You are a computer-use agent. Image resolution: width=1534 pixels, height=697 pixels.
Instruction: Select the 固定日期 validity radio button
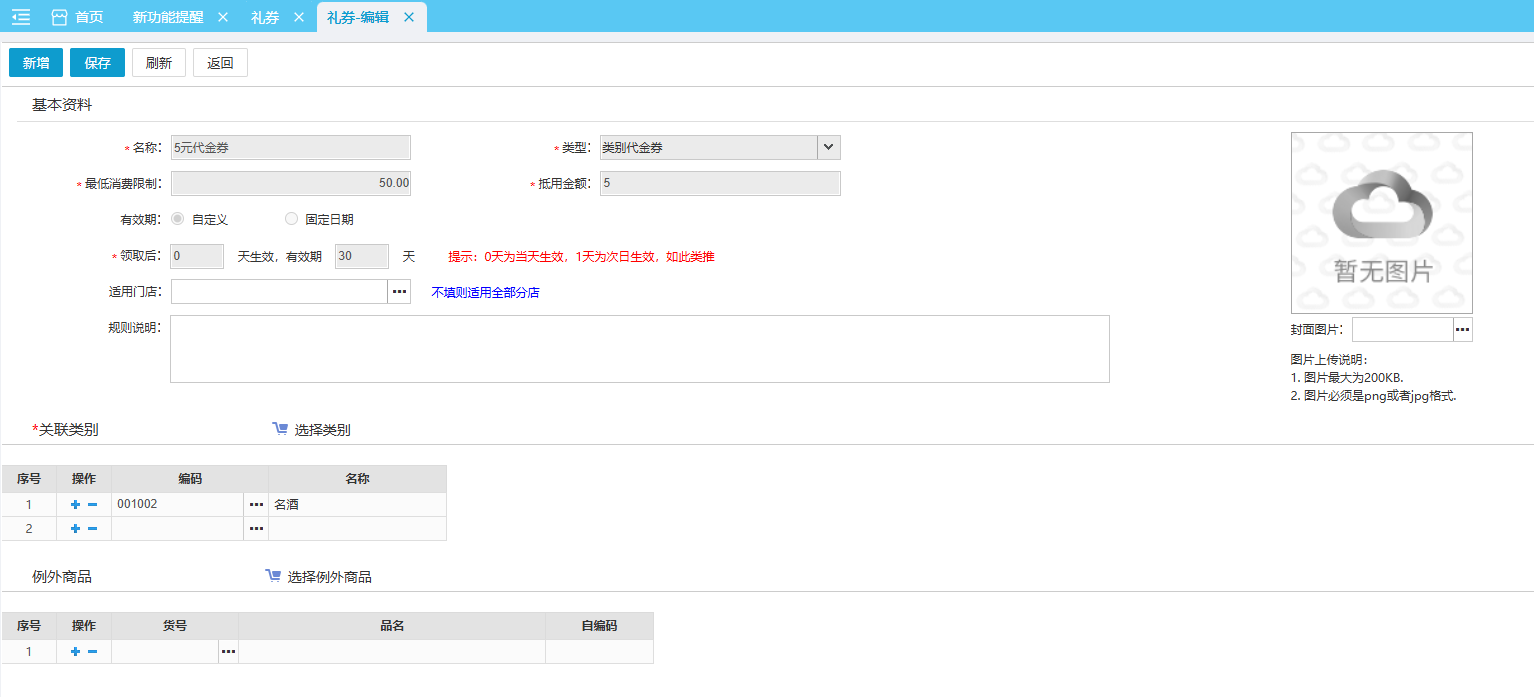(x=292, y=219)
